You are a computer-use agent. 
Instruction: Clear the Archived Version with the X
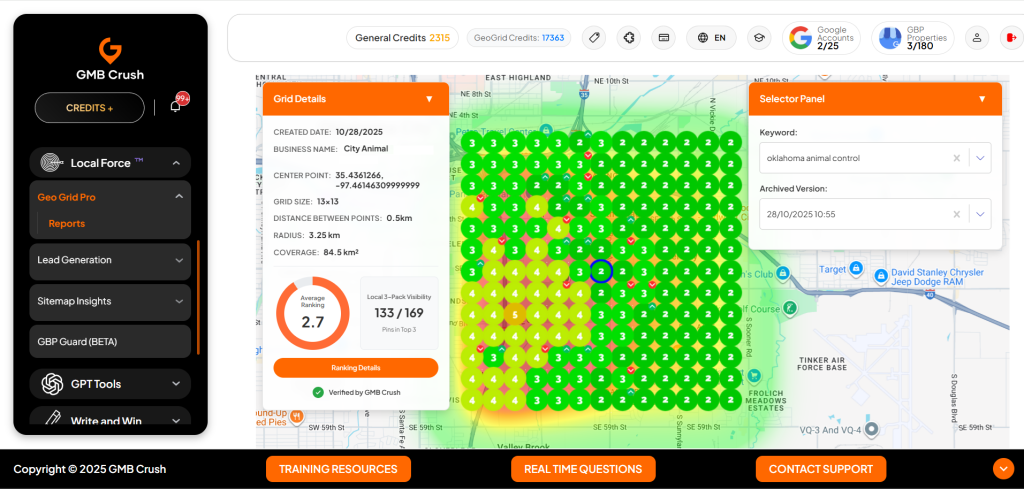pos(956,214)
